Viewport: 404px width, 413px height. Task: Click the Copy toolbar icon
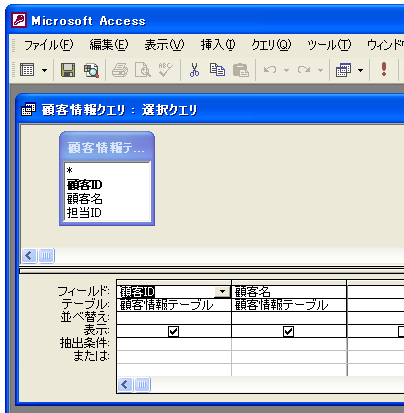(217, 70)
